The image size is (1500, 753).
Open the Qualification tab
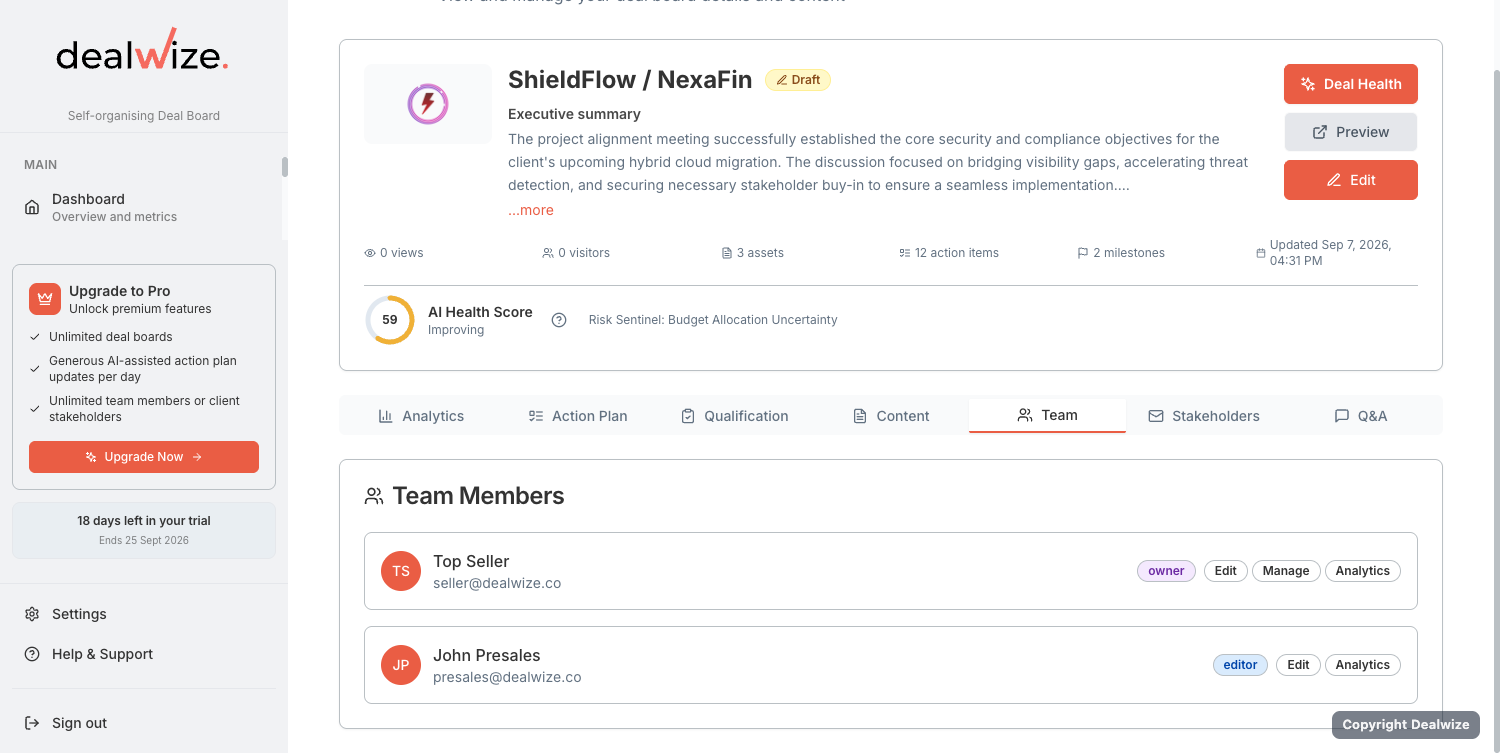(x=735, y=416)
